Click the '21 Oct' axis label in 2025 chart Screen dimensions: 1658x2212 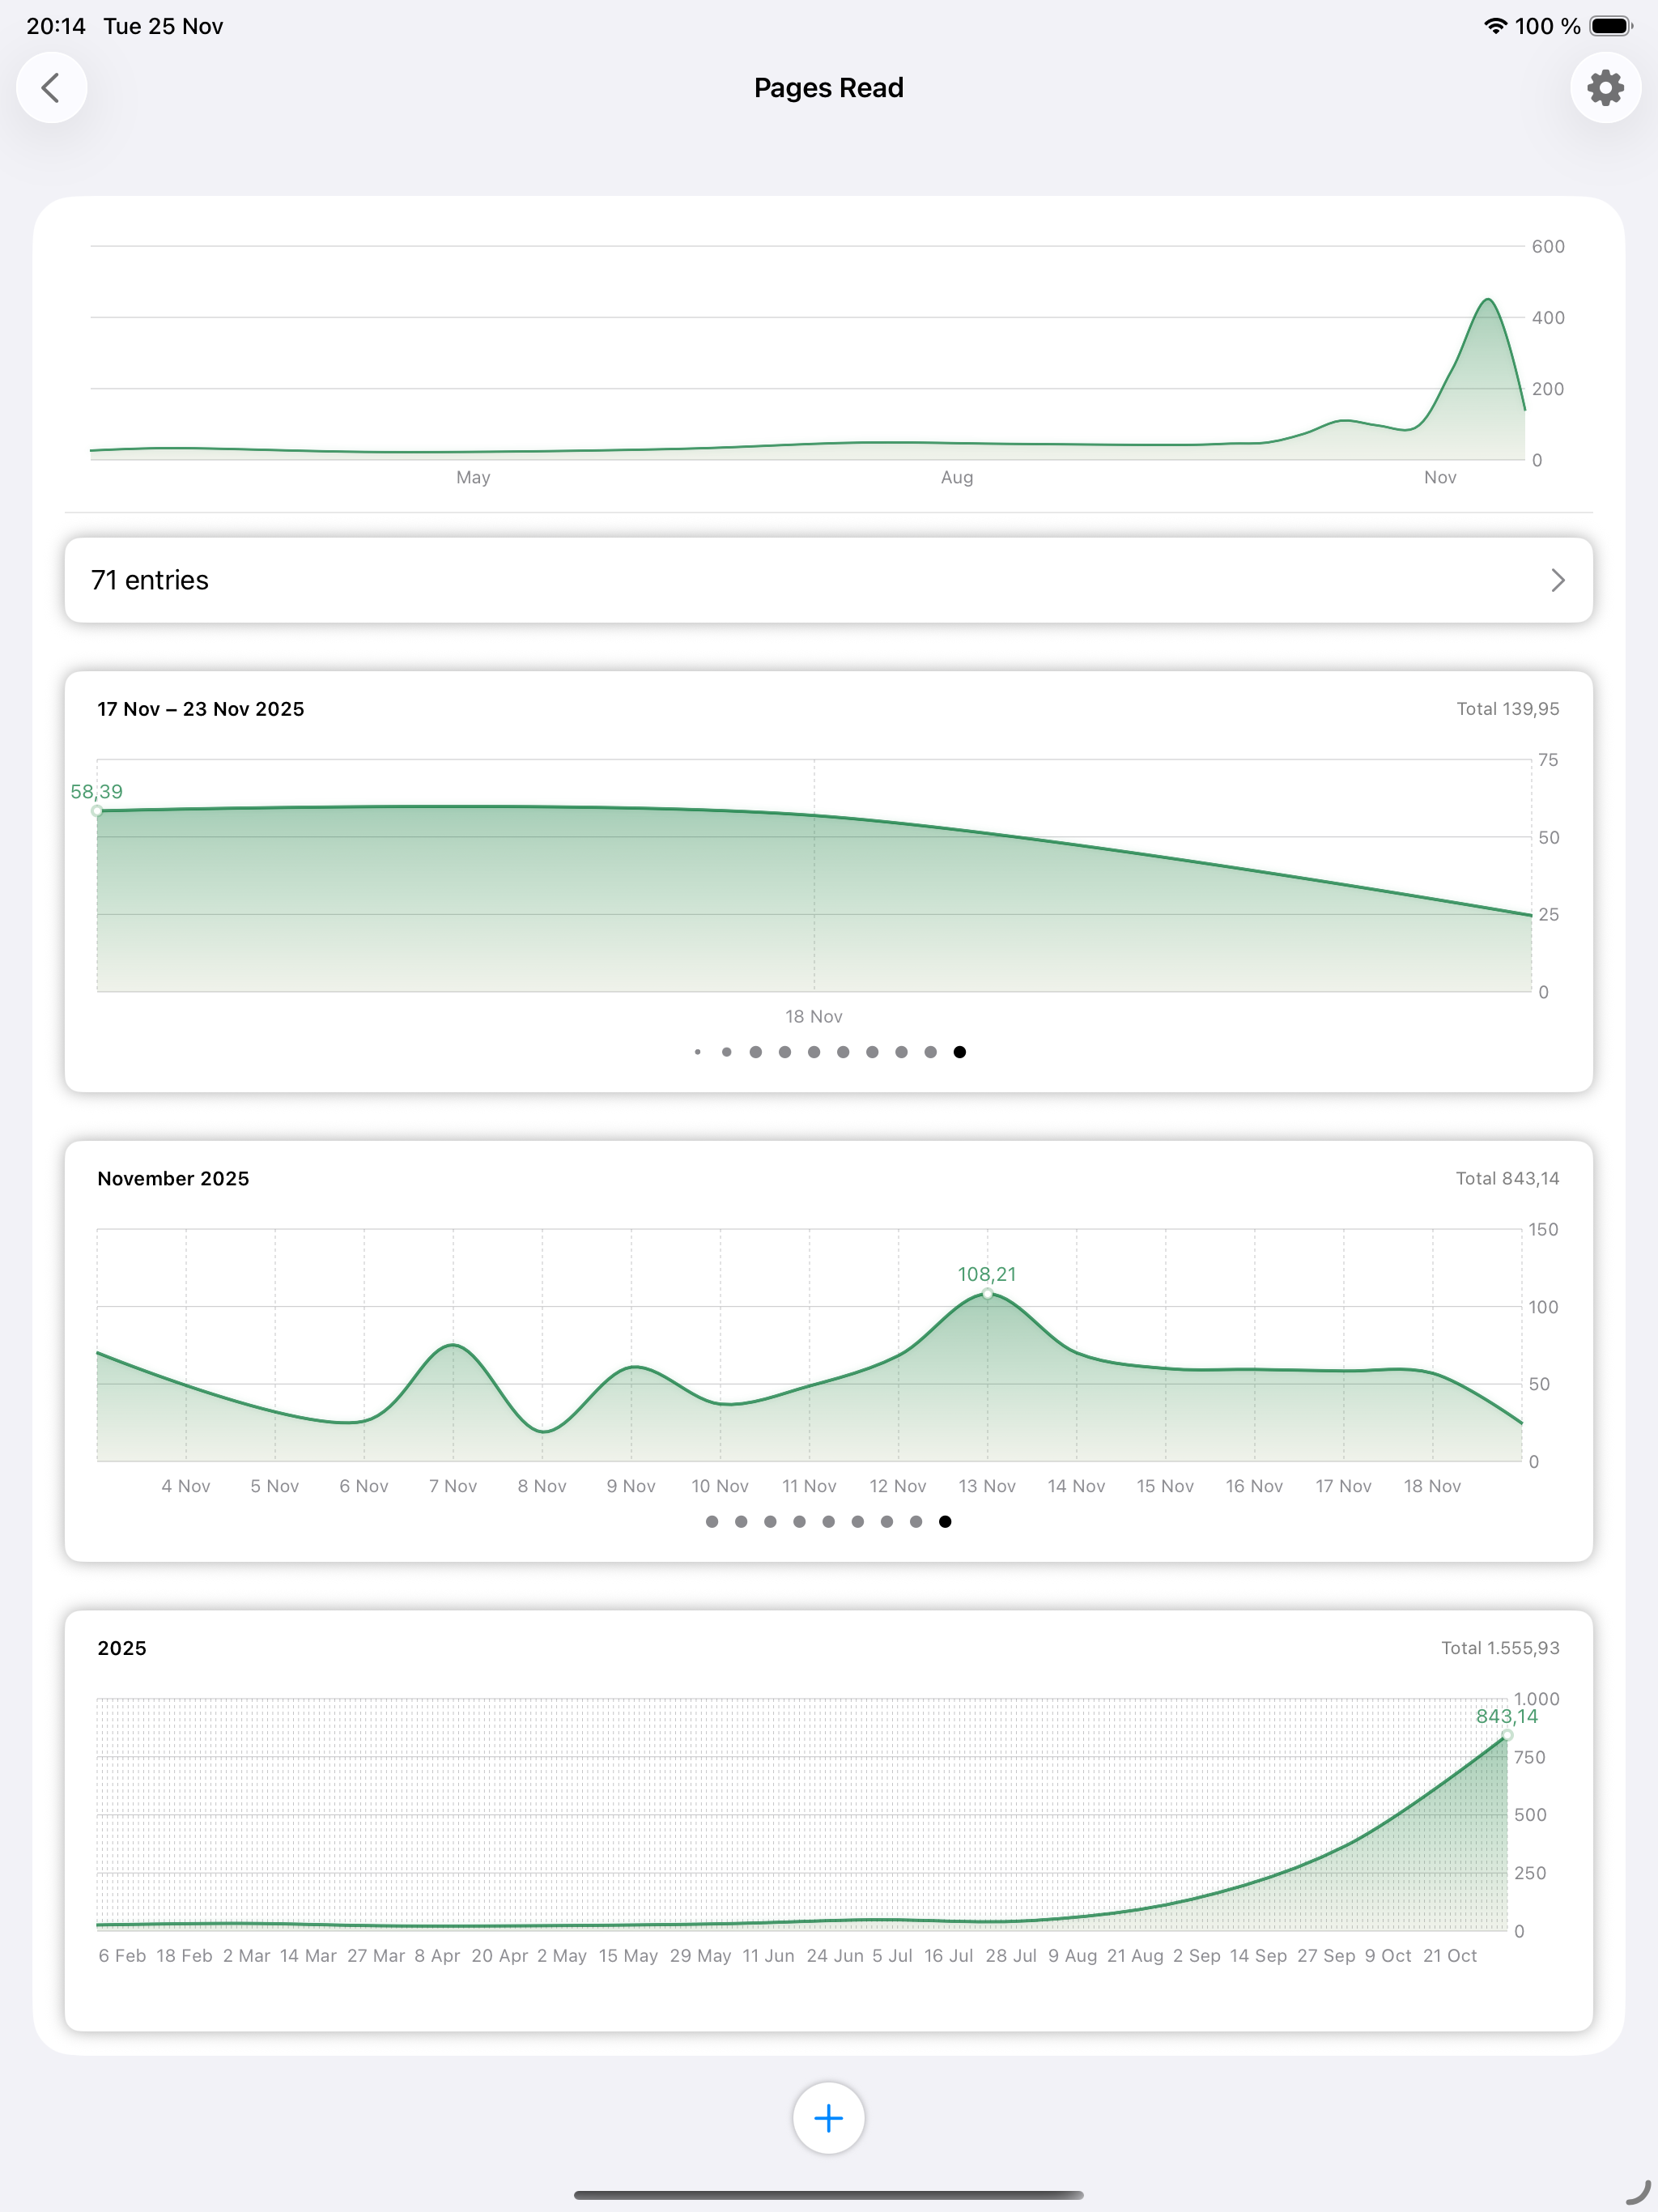1449,1956
